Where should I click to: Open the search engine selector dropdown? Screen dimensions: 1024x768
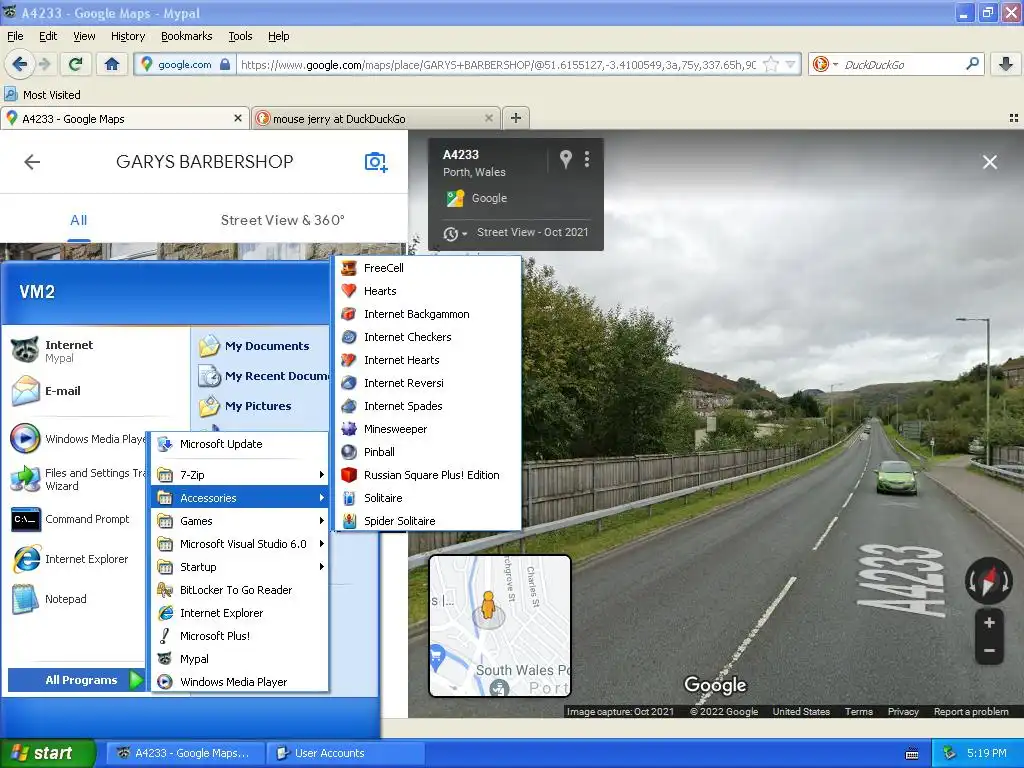click(825, 64)
